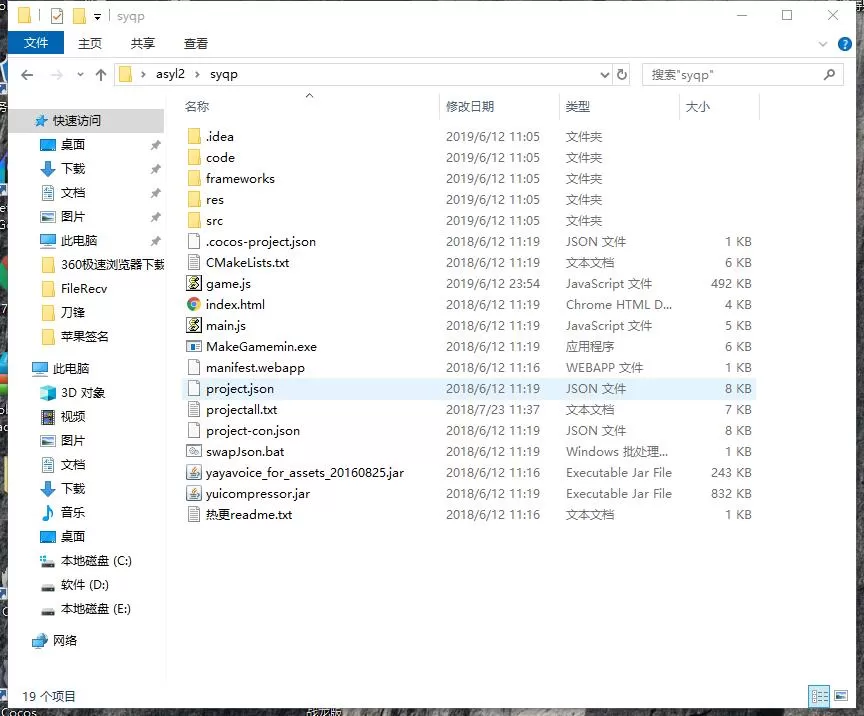
Task: Click the ribbon expand chevron near Help
Action: coord(822,44)
